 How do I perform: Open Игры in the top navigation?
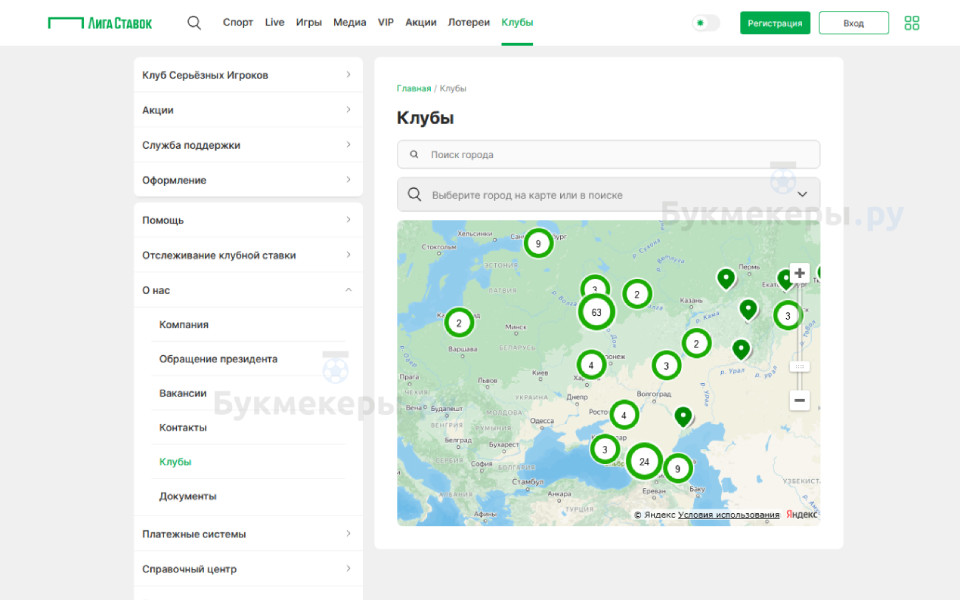click(309, 23)
